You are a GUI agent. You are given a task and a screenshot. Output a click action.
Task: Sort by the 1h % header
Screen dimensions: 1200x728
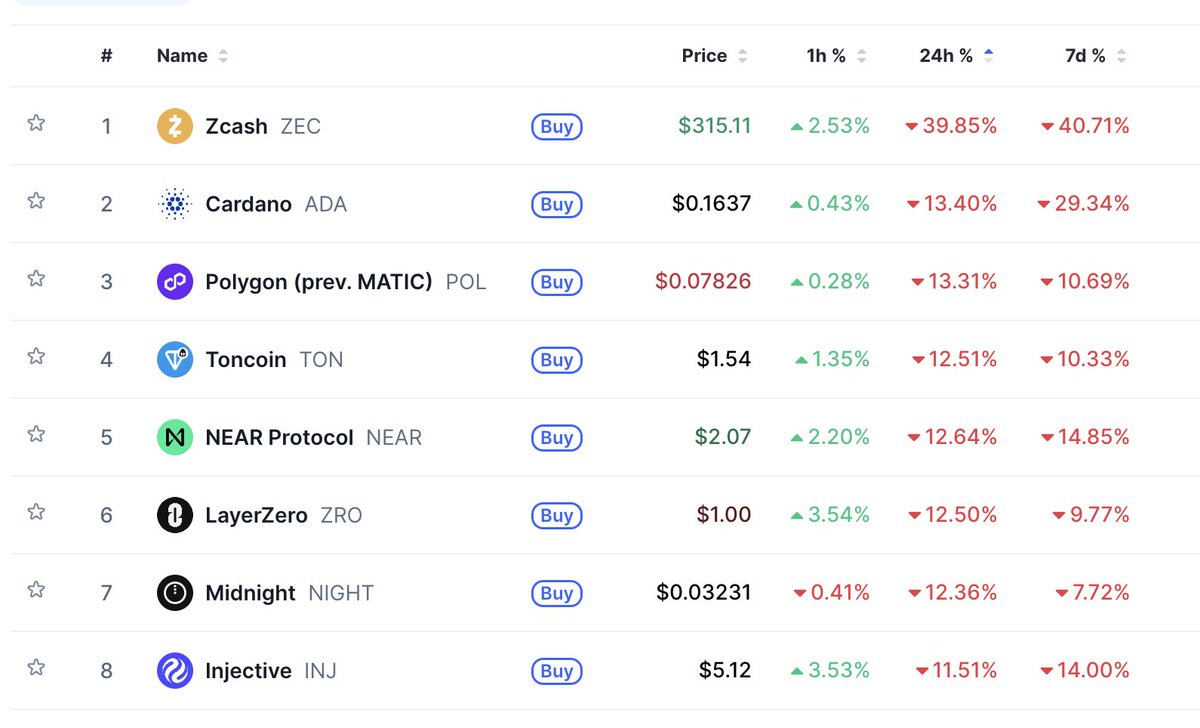pyautogui.click(x=836, y=56)
